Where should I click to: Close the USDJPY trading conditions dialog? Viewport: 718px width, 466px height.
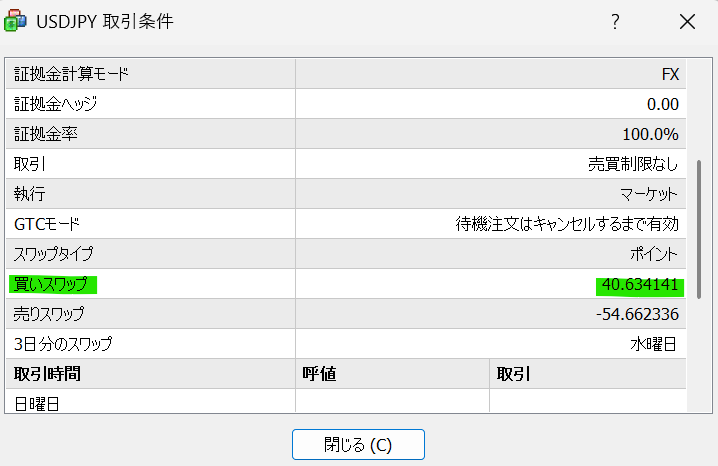(x=687, y=22)
